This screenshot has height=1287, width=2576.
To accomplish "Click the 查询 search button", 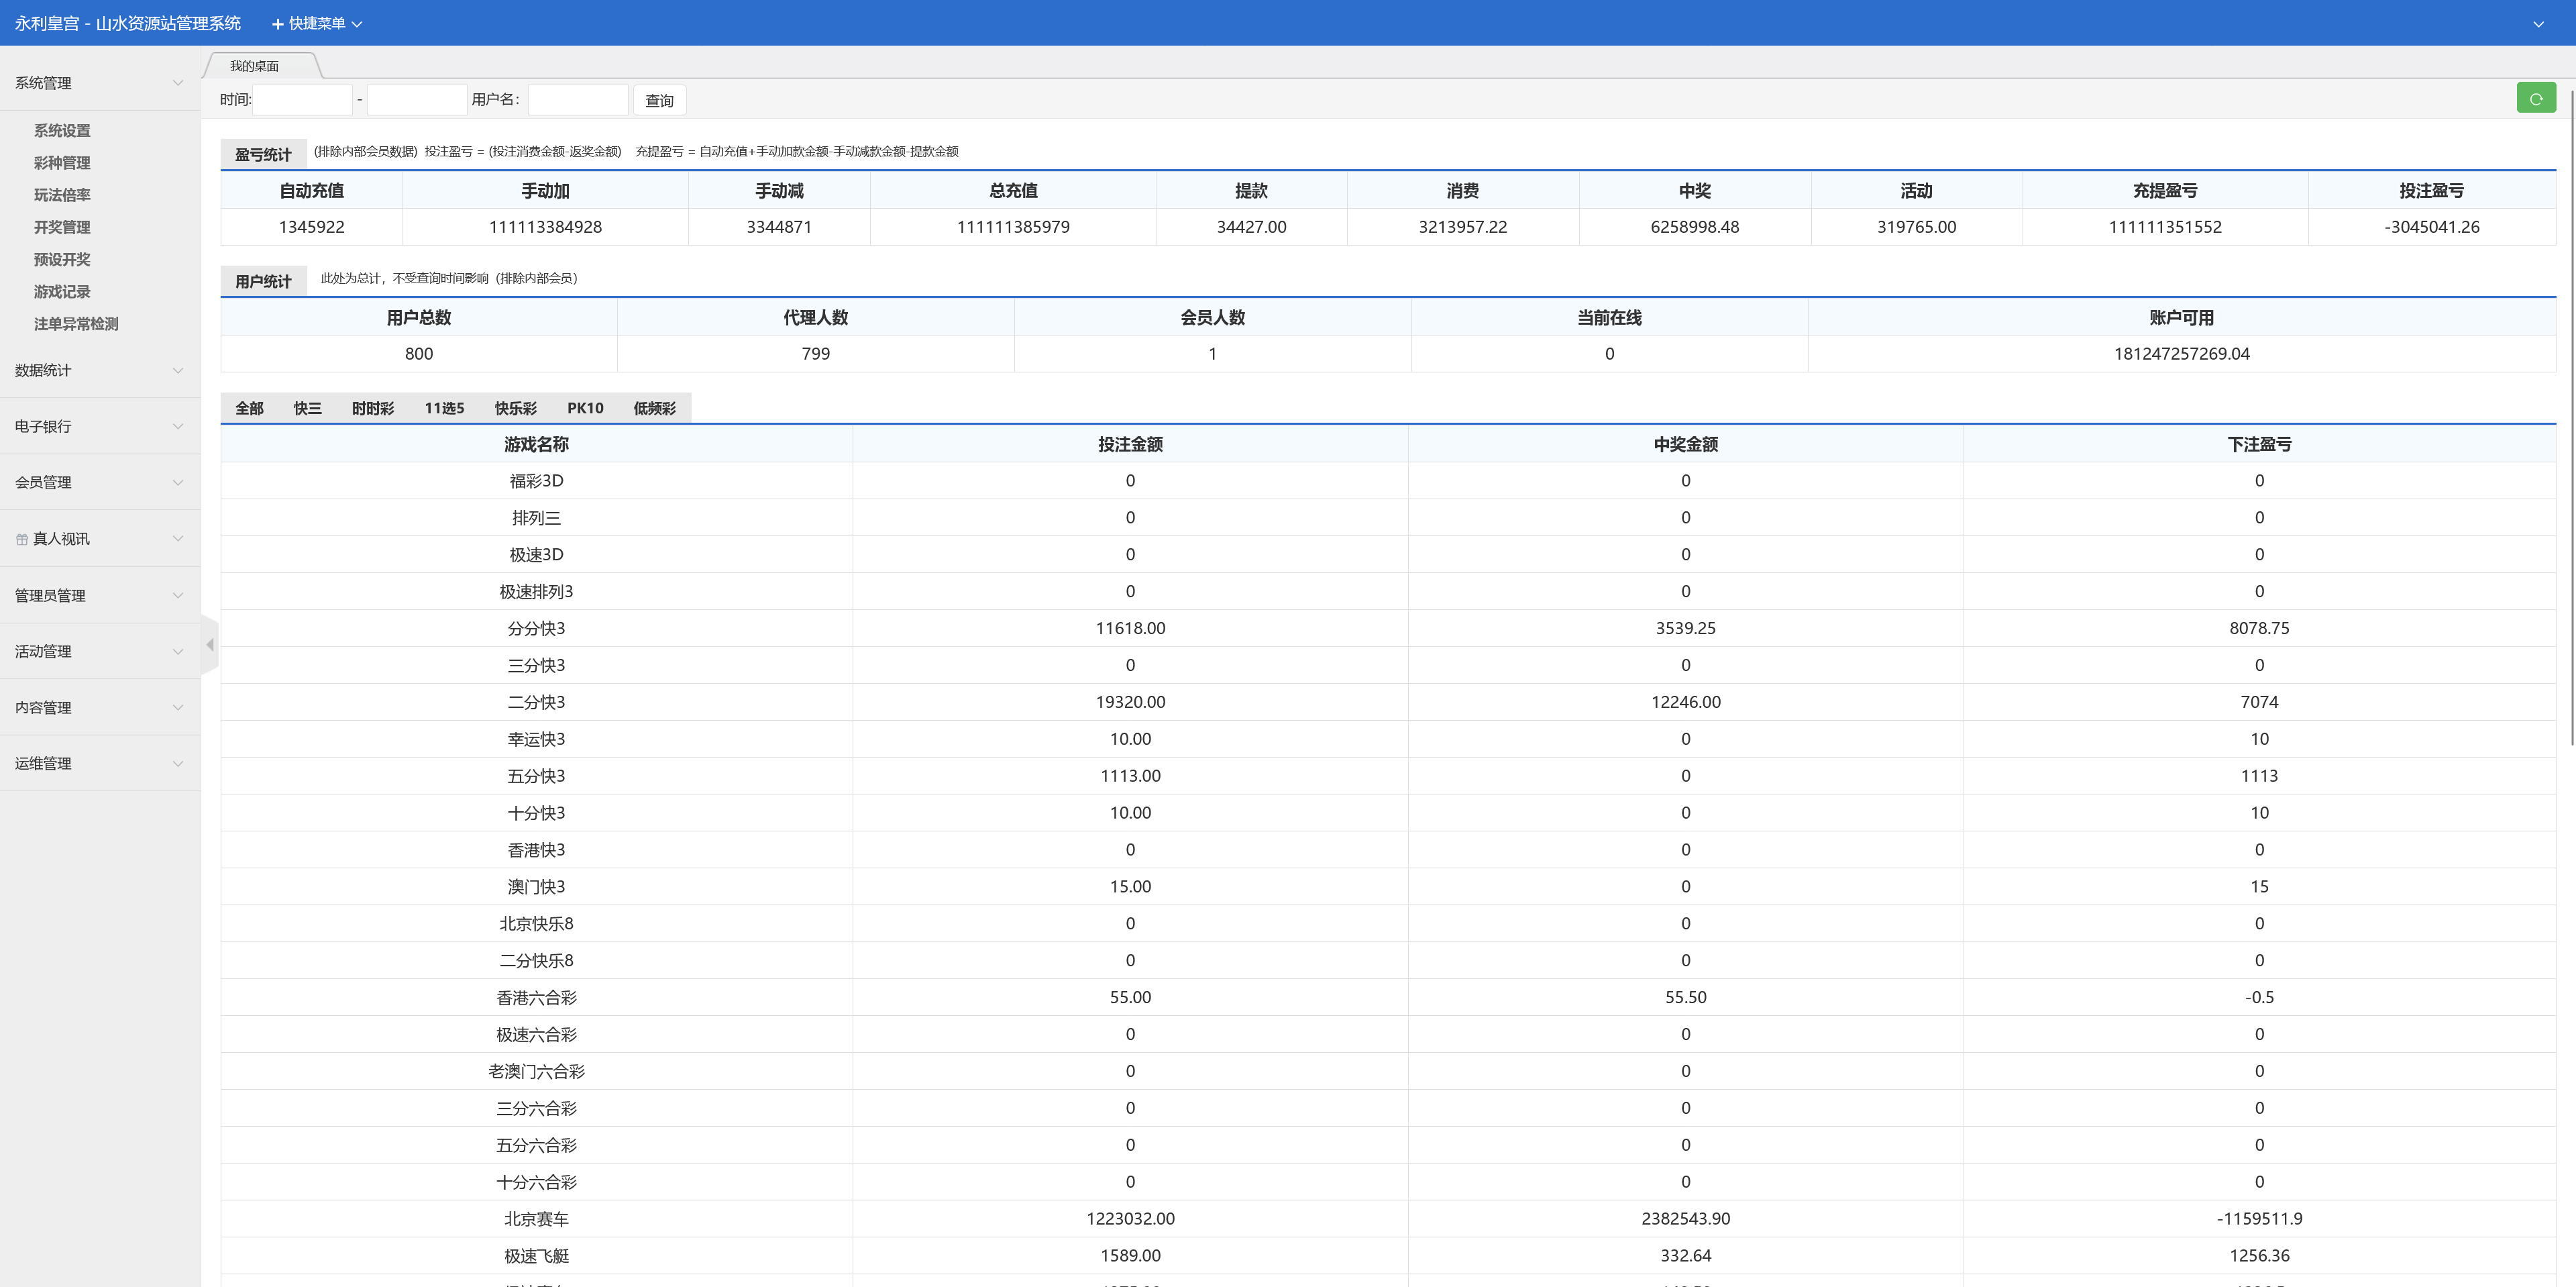I will point(659,100).
